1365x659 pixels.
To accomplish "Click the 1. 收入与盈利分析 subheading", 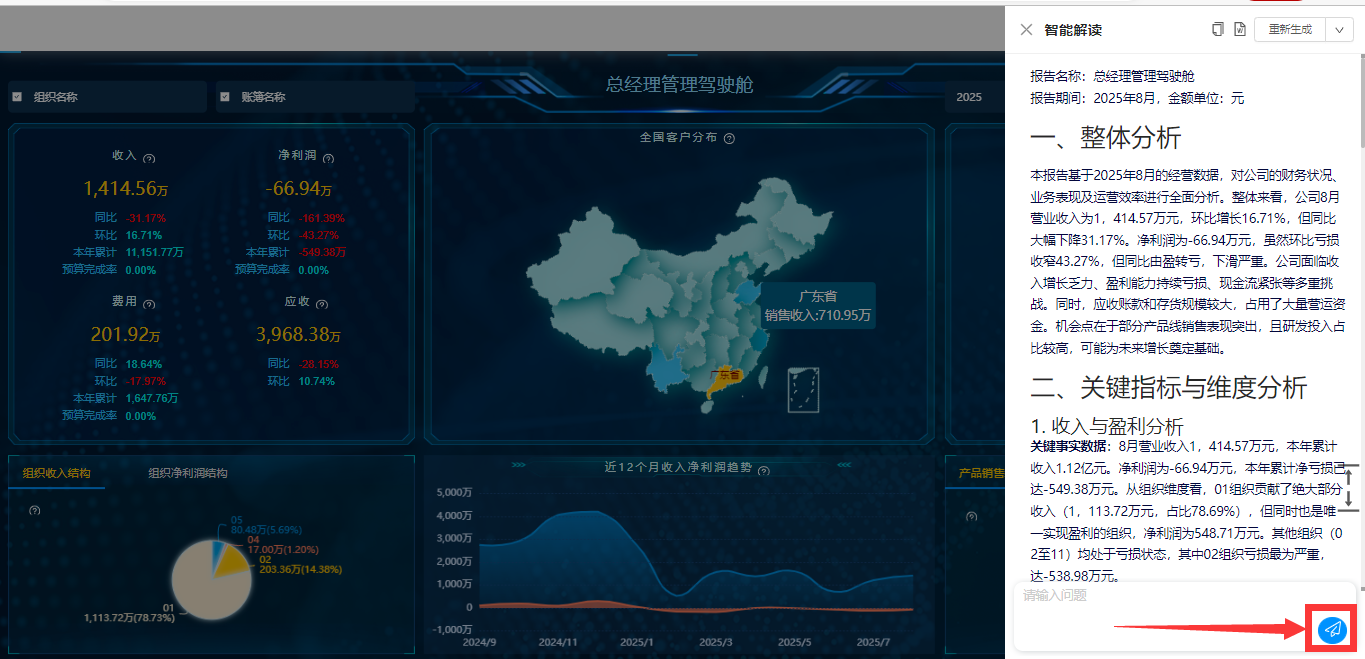I will (x=1107, y=426).
